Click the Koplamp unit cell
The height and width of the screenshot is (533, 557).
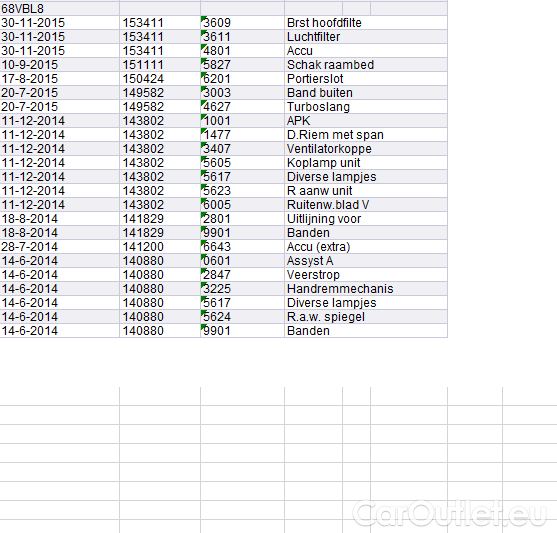(366, 163)
